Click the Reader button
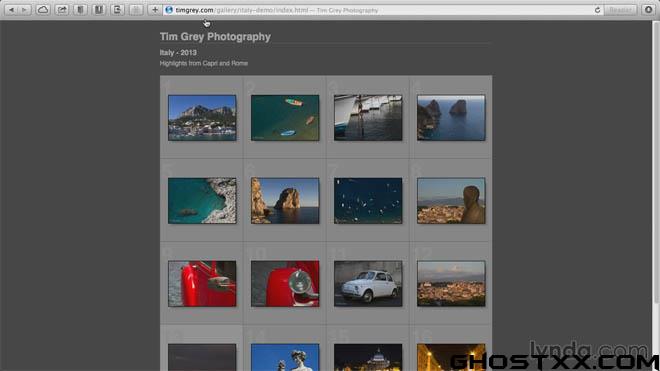 point(620,10)
